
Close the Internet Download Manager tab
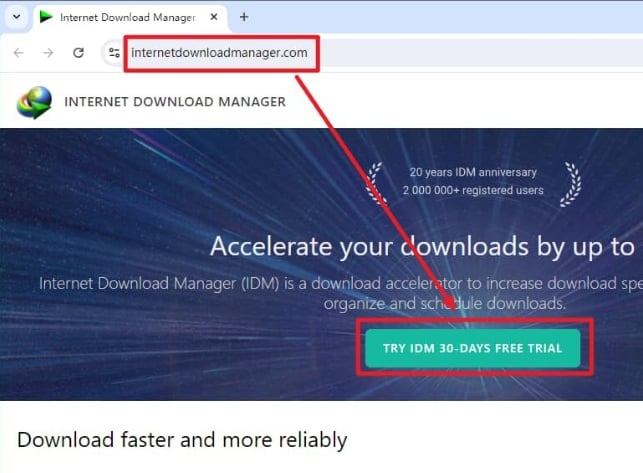pyautogui.click(x=214, y=17)
